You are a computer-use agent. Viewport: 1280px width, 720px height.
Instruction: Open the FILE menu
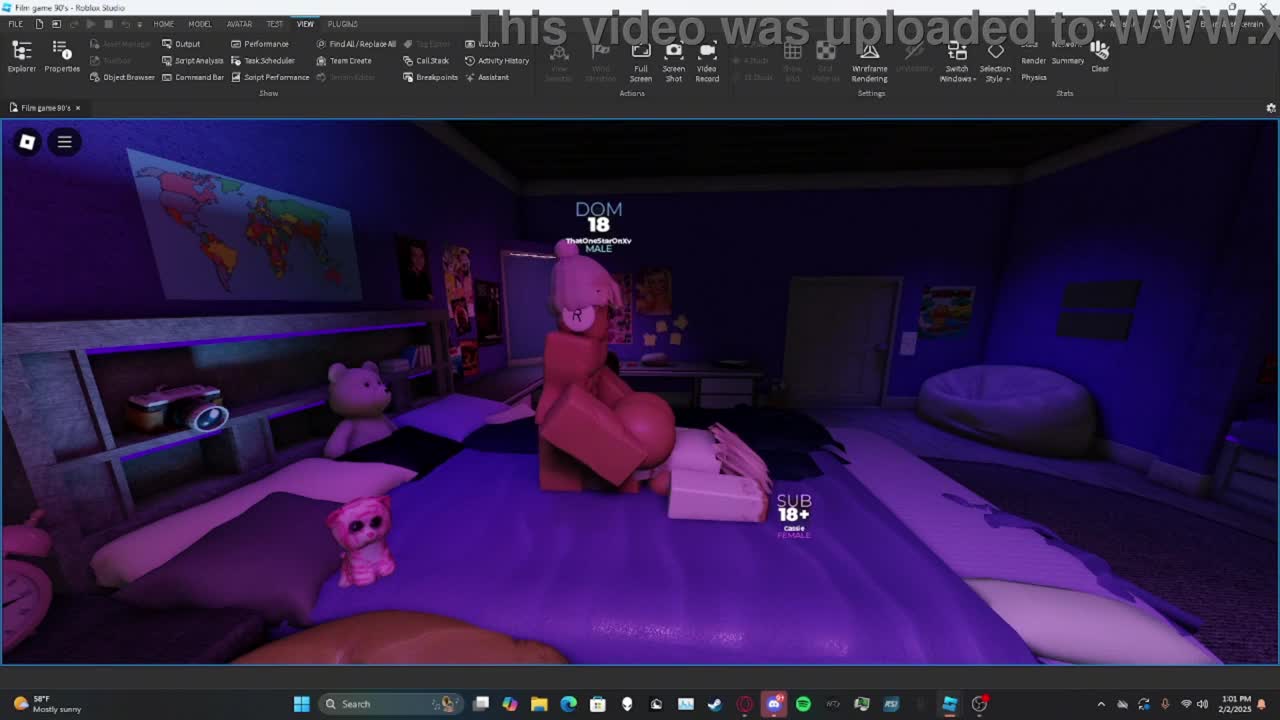tap(16, 24)
